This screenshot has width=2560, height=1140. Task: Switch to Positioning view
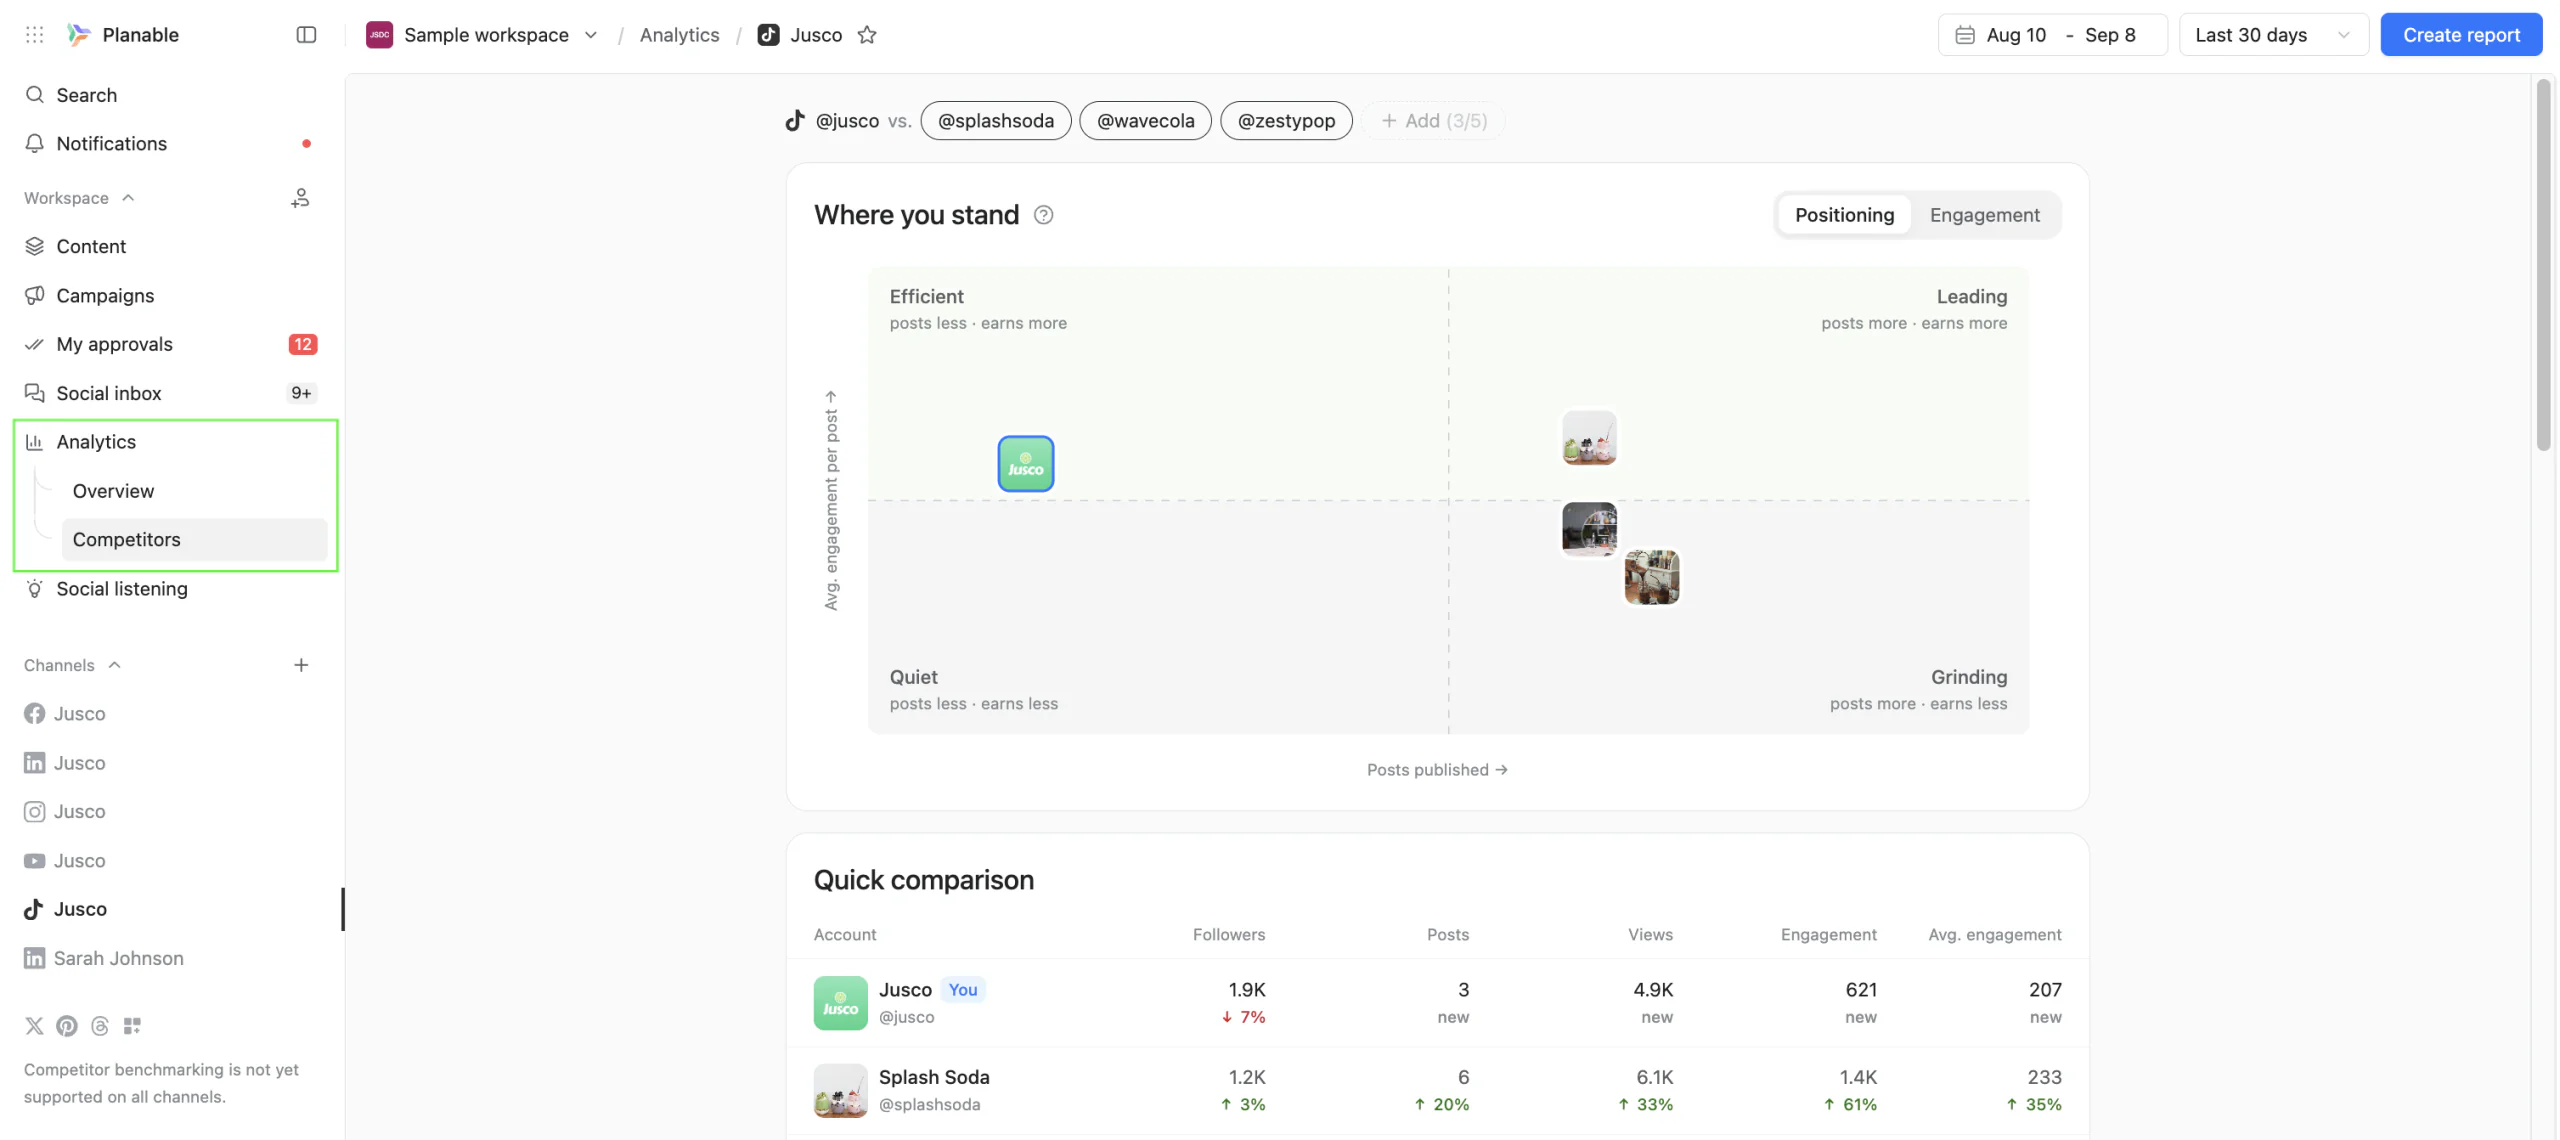pos(1844,215)
